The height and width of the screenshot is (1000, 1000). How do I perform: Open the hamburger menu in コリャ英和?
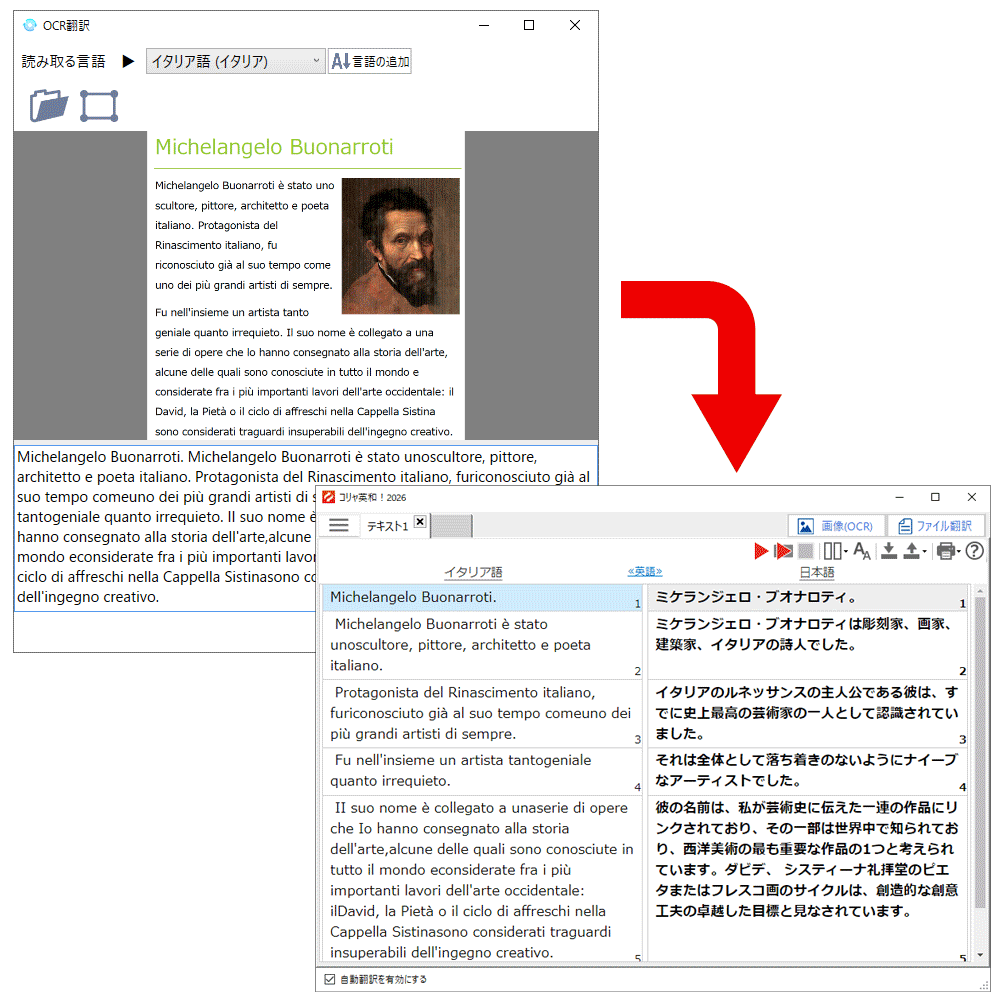[339, 525]
